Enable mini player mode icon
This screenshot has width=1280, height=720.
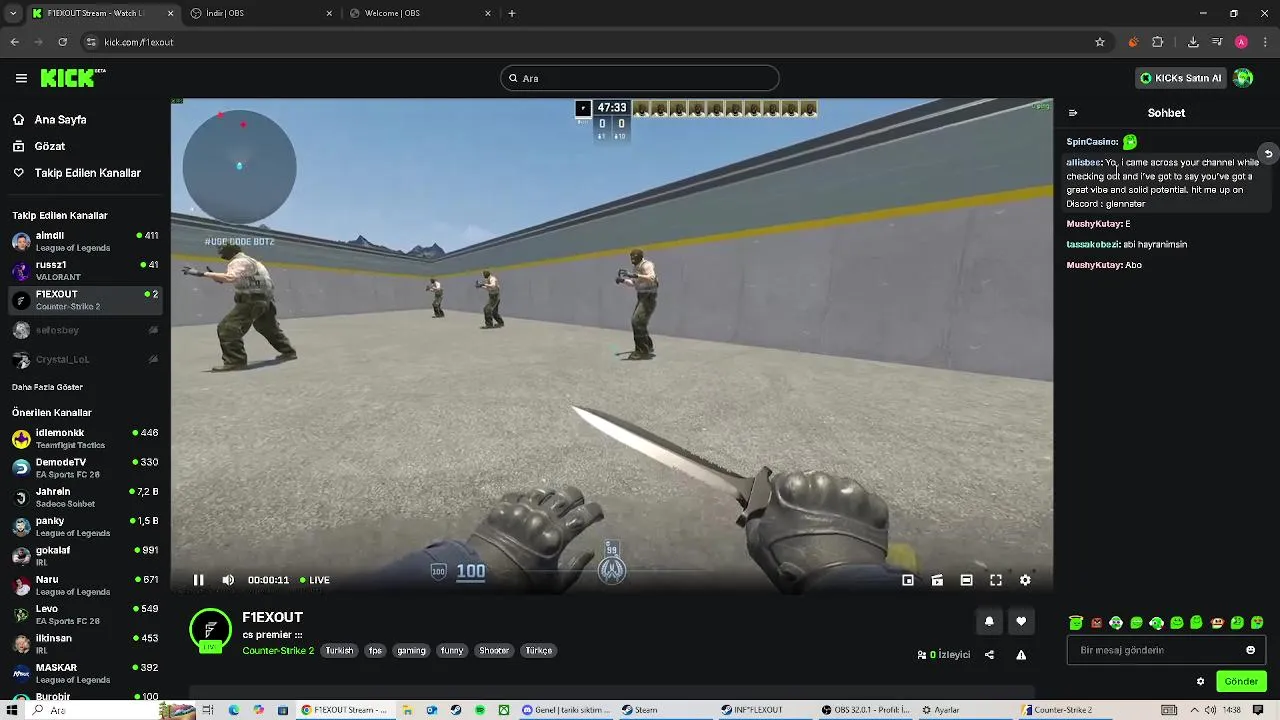(x=908, y=580)
